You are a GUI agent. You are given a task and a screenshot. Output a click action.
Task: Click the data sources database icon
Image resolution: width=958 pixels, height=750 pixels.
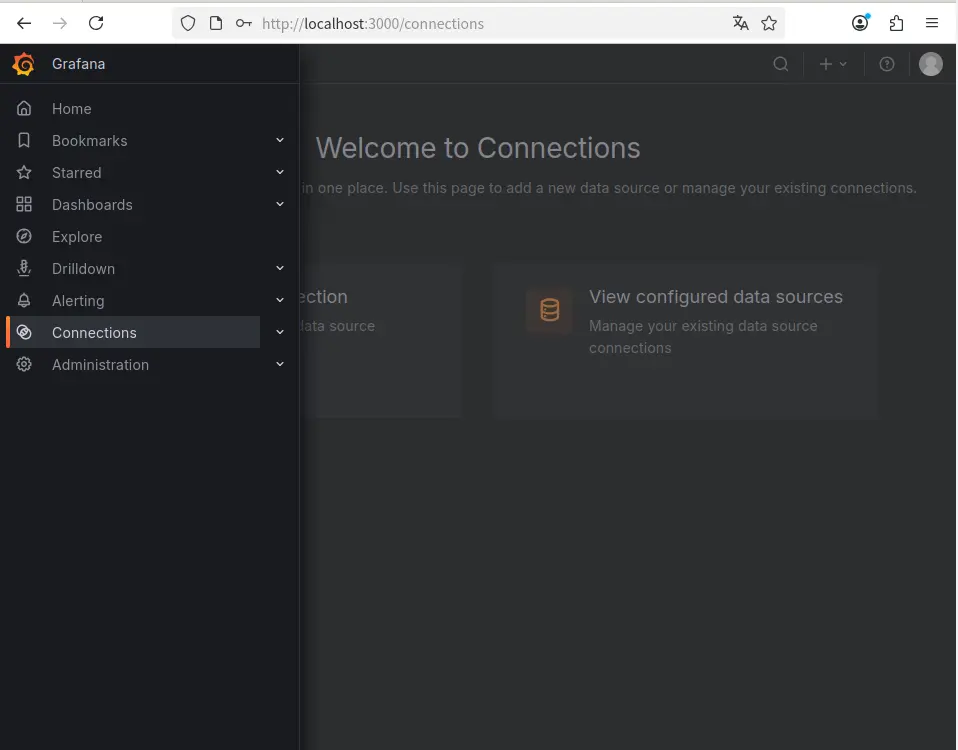[x=549, y=310]
